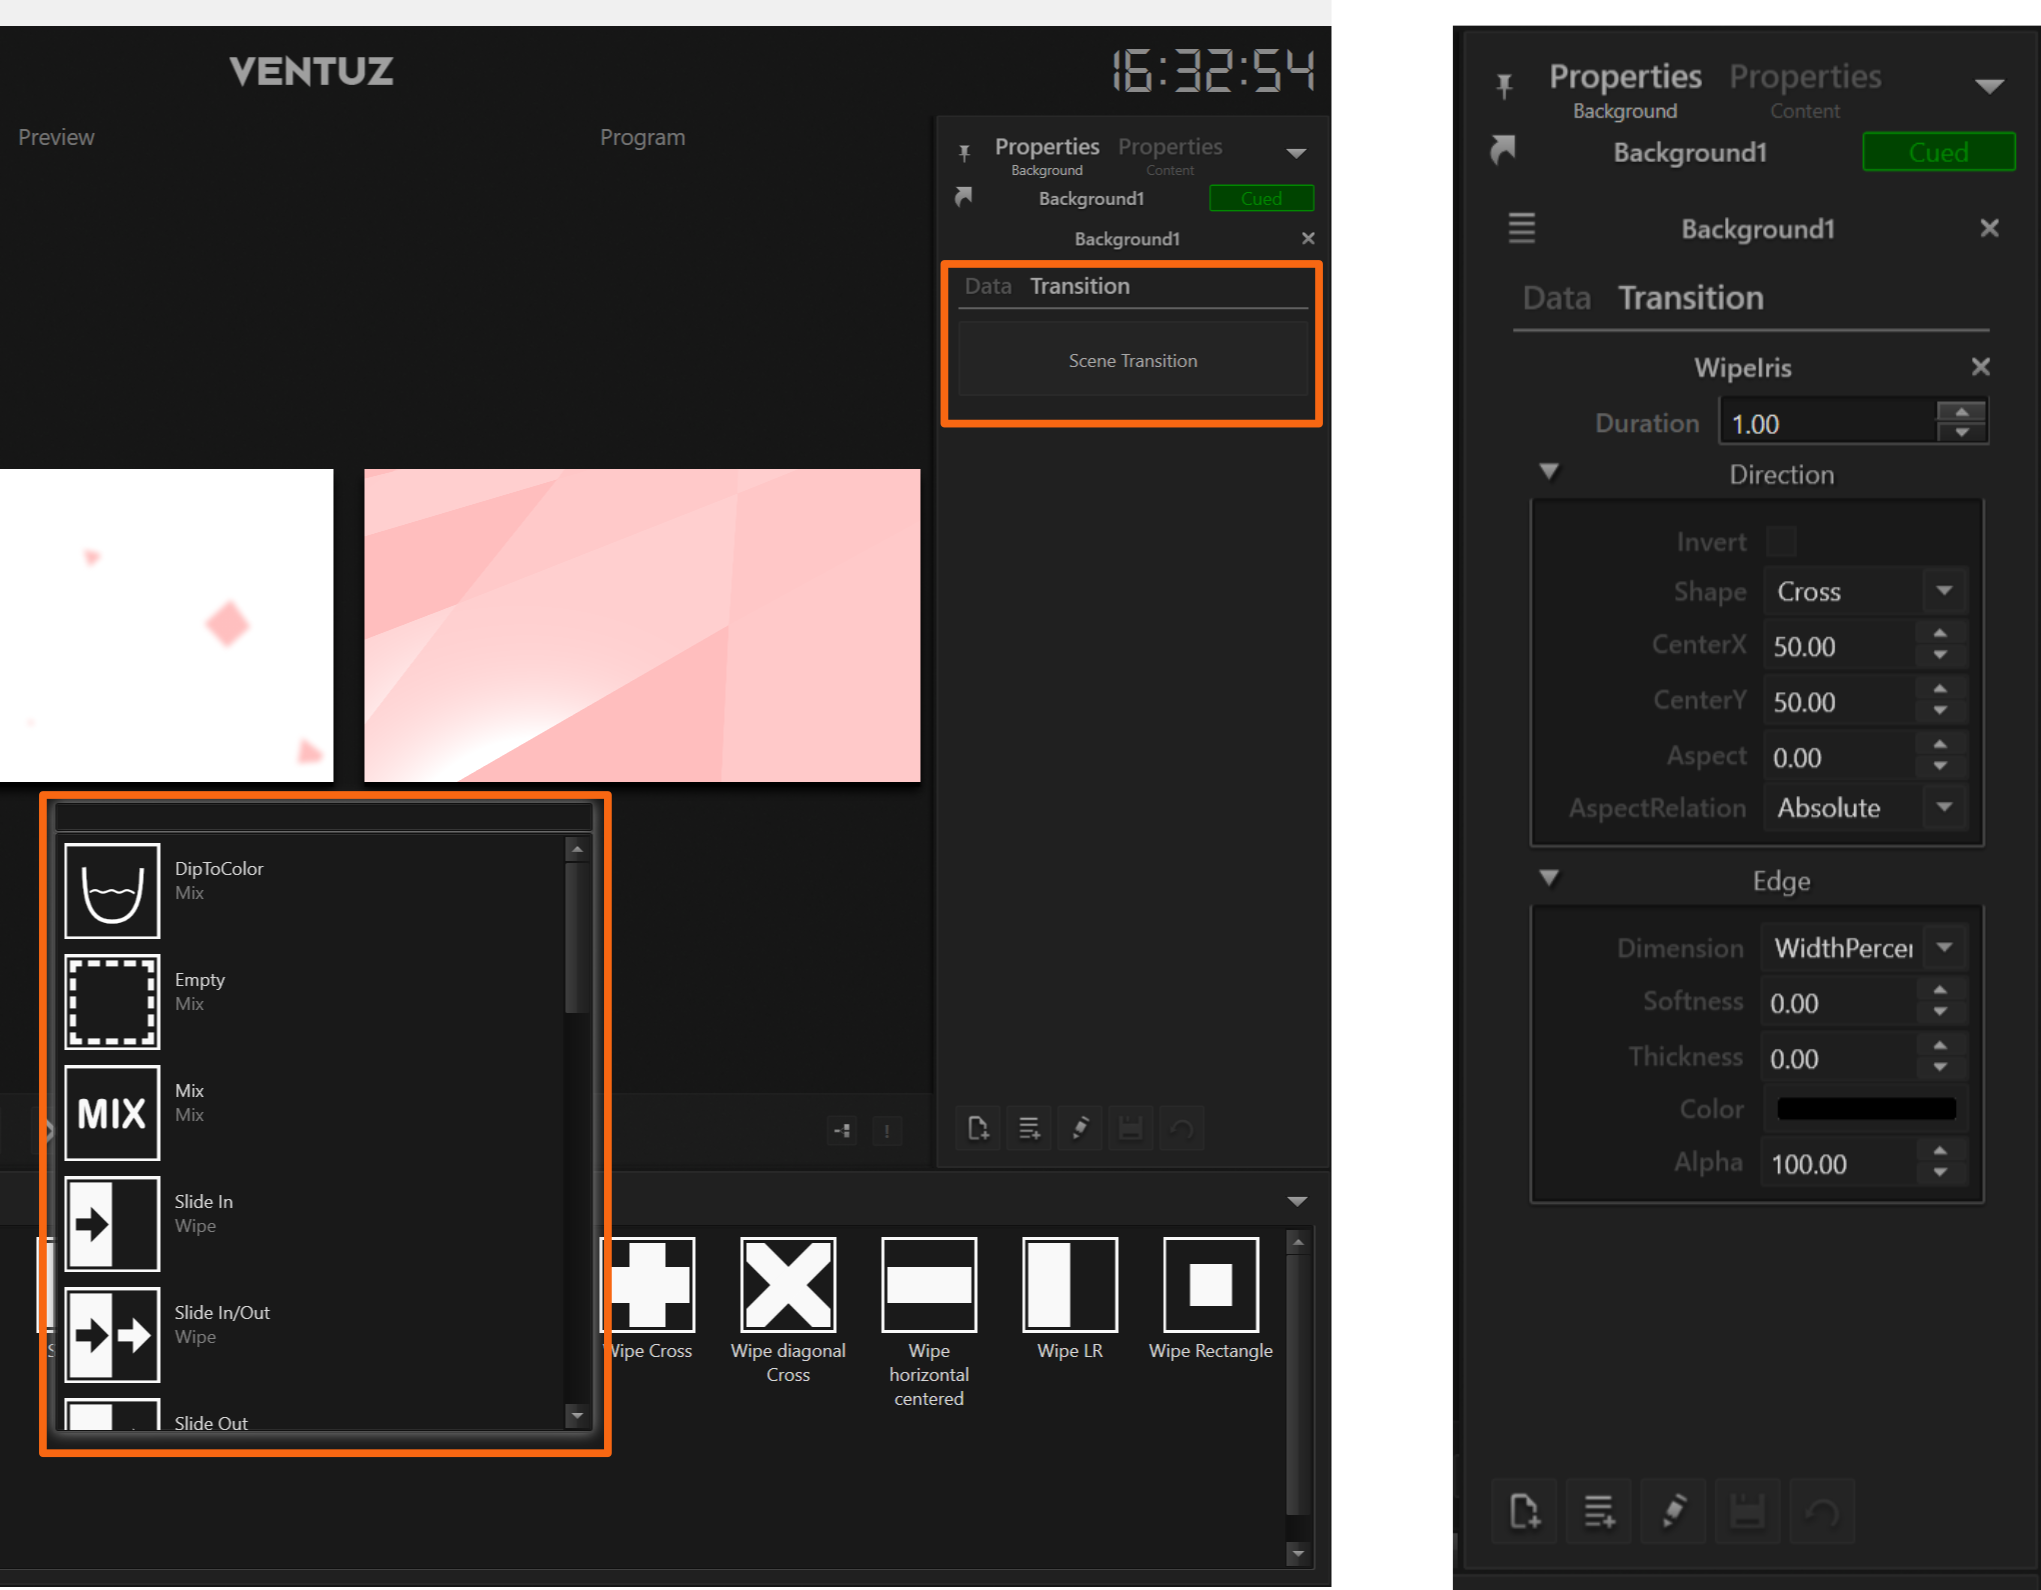Select the DipToColor transition icon
The image size is (2041, 1590).
point(112,890)
